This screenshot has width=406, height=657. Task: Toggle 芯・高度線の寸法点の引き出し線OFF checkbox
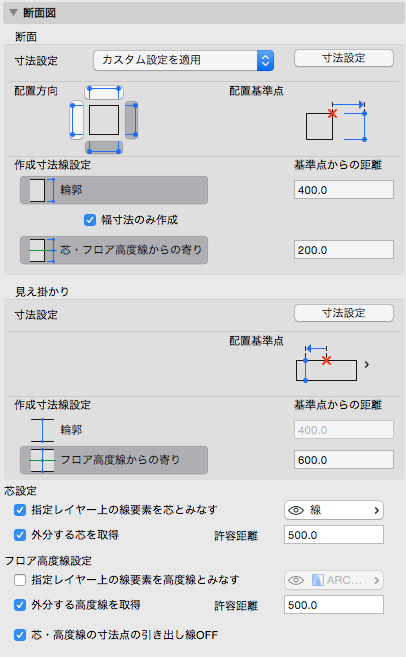click(20, 635)
